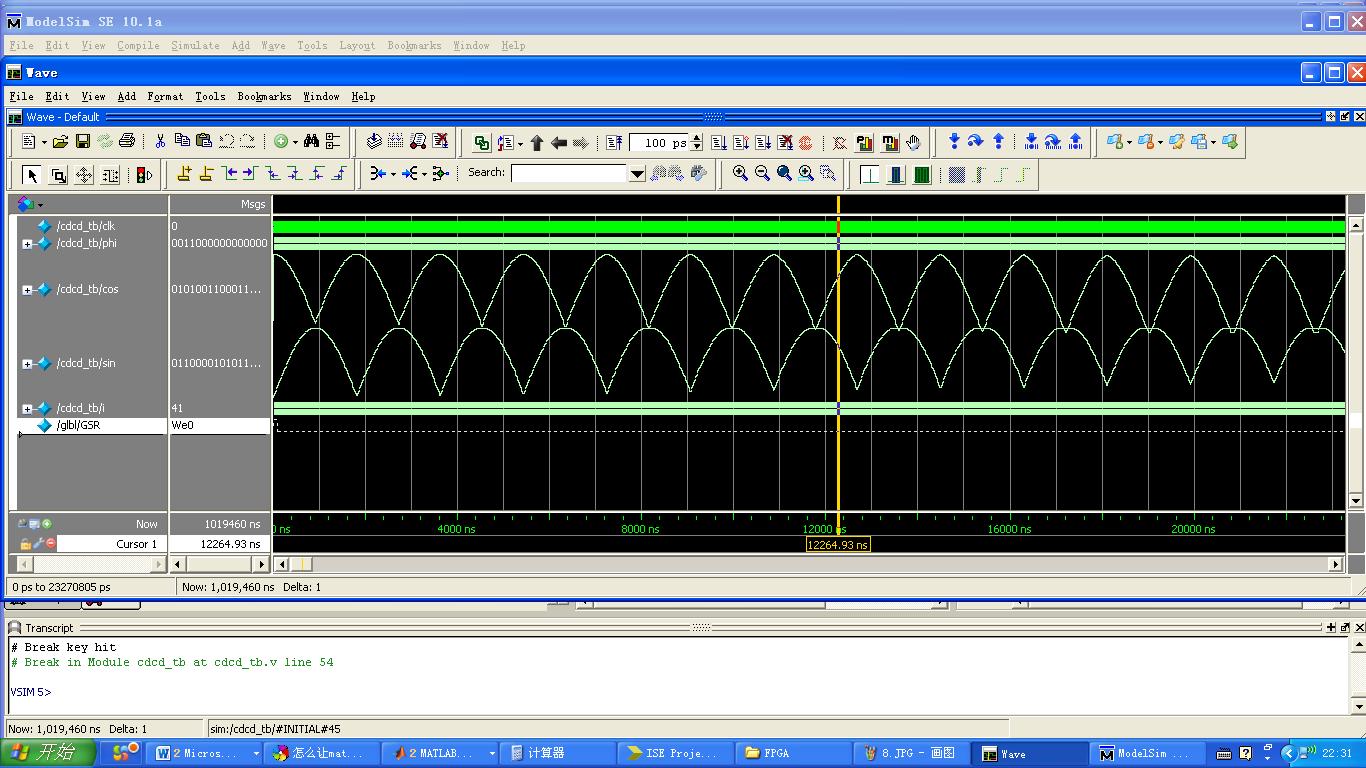Click the waveform vertical scrollbar down arrow
Image resolution: width=1366 pixels, height=768 pixels.
[1356, 501]
